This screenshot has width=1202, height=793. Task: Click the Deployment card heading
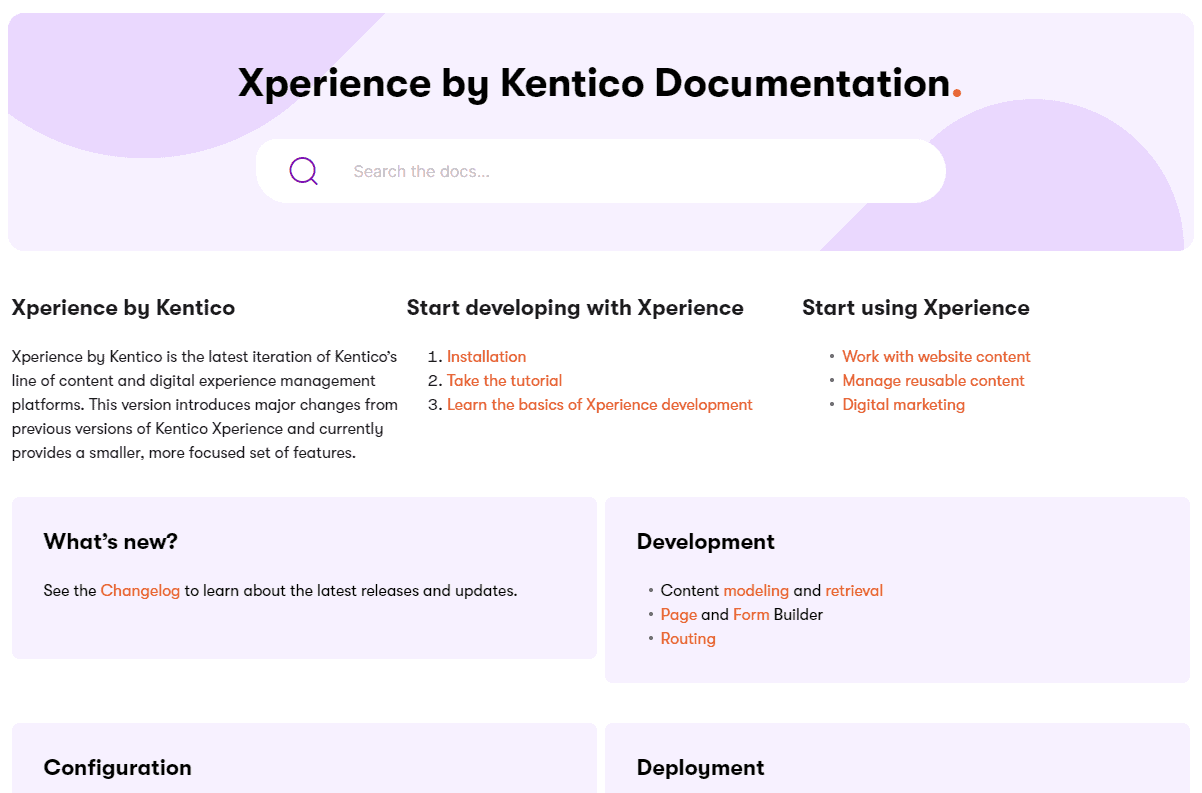(700, 768)
